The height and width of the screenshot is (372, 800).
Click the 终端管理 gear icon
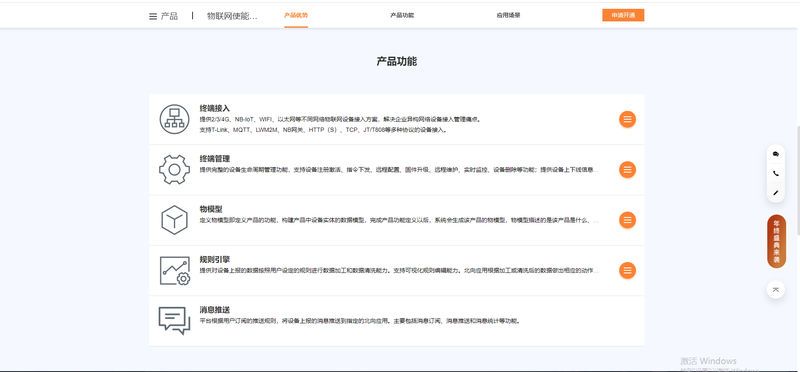[174, 169]
